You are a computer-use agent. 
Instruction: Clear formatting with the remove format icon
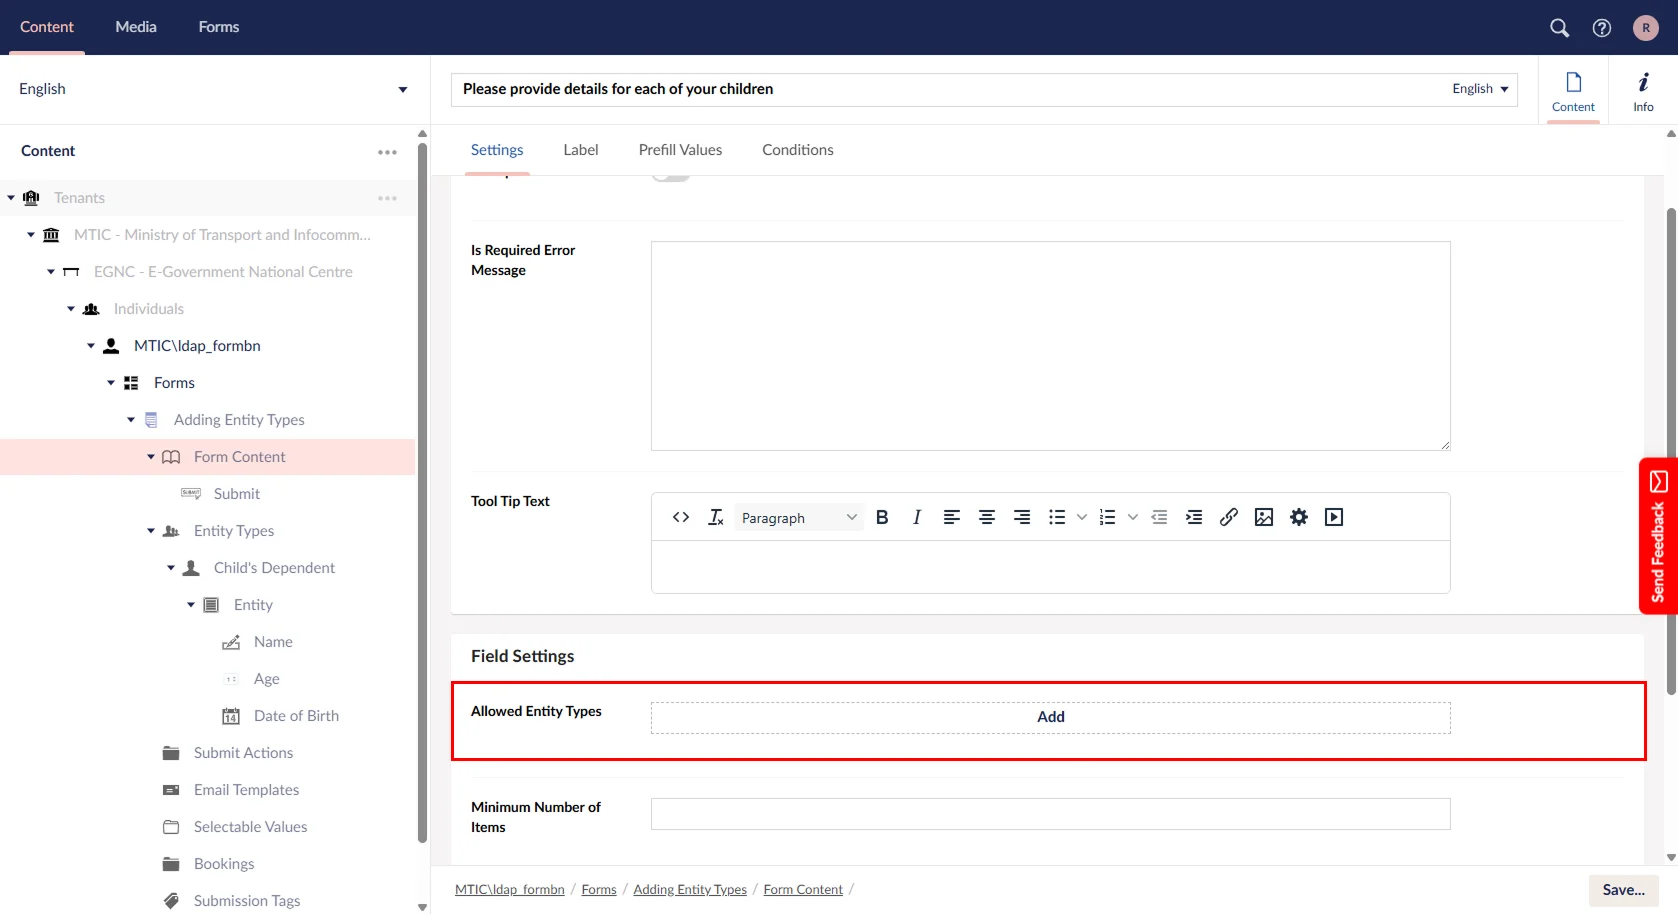click(x=716, y=517)
